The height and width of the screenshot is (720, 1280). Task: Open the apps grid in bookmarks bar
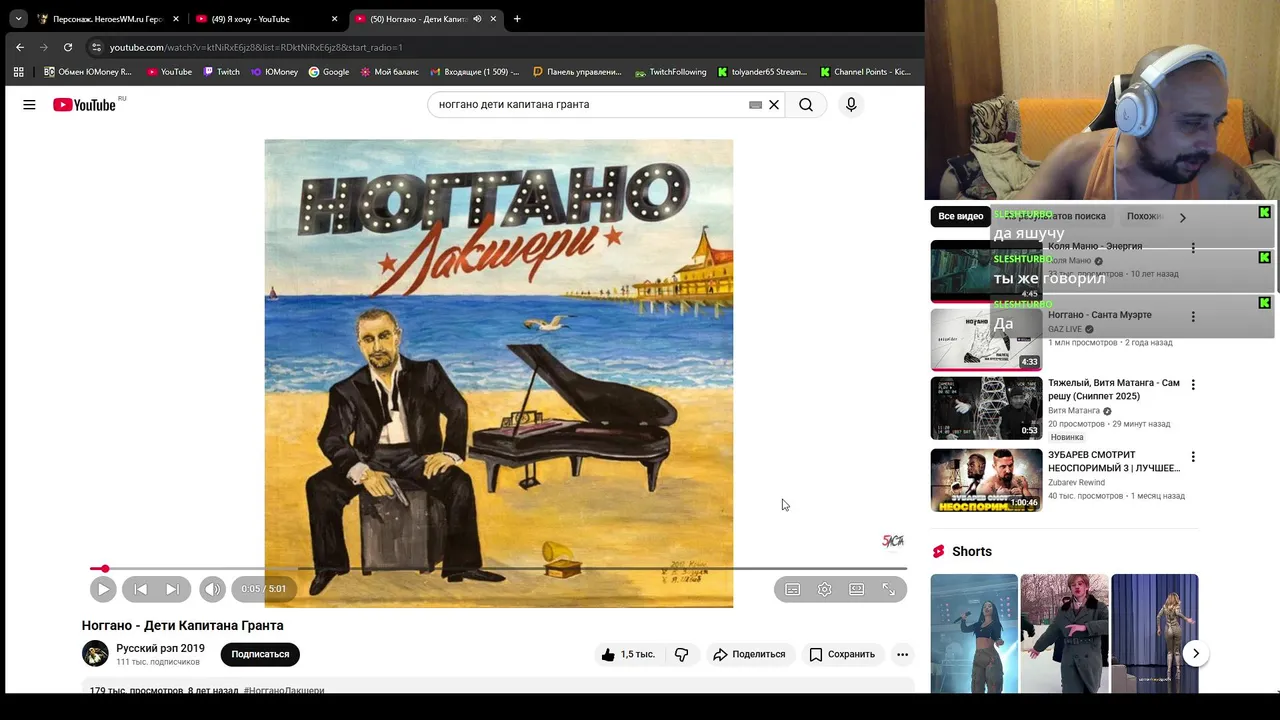[18, 72]
